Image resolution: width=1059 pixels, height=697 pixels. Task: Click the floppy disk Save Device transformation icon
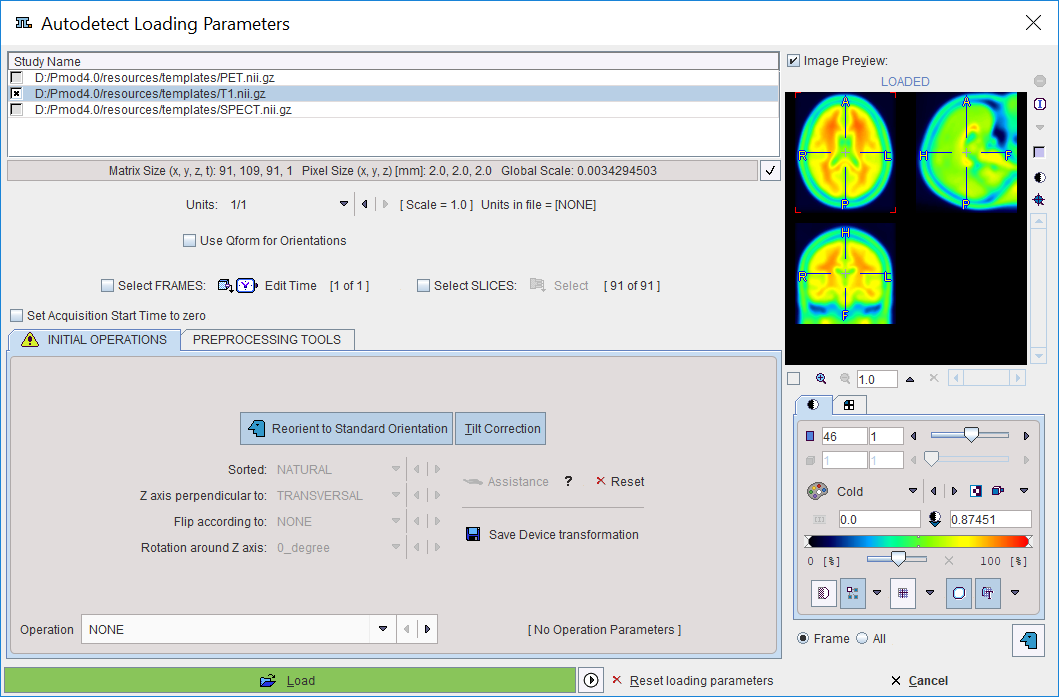point(473,534)
